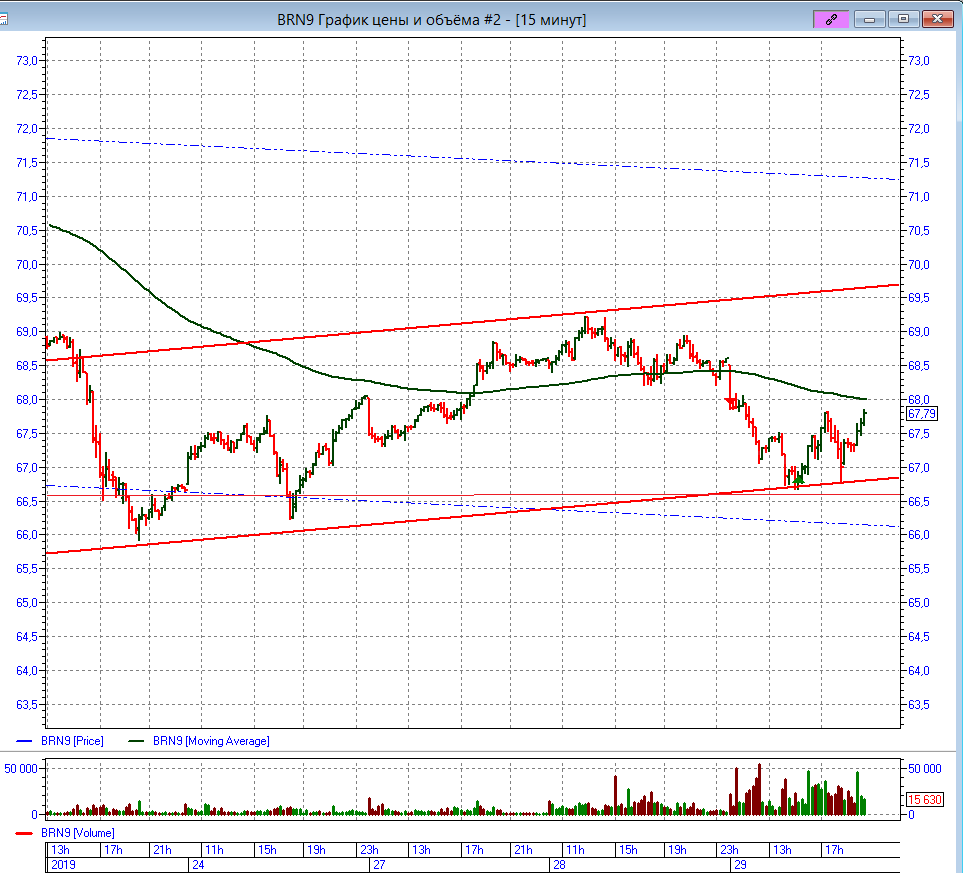
Task: Click the date 29 on the time axis
Action: [740, 864]
